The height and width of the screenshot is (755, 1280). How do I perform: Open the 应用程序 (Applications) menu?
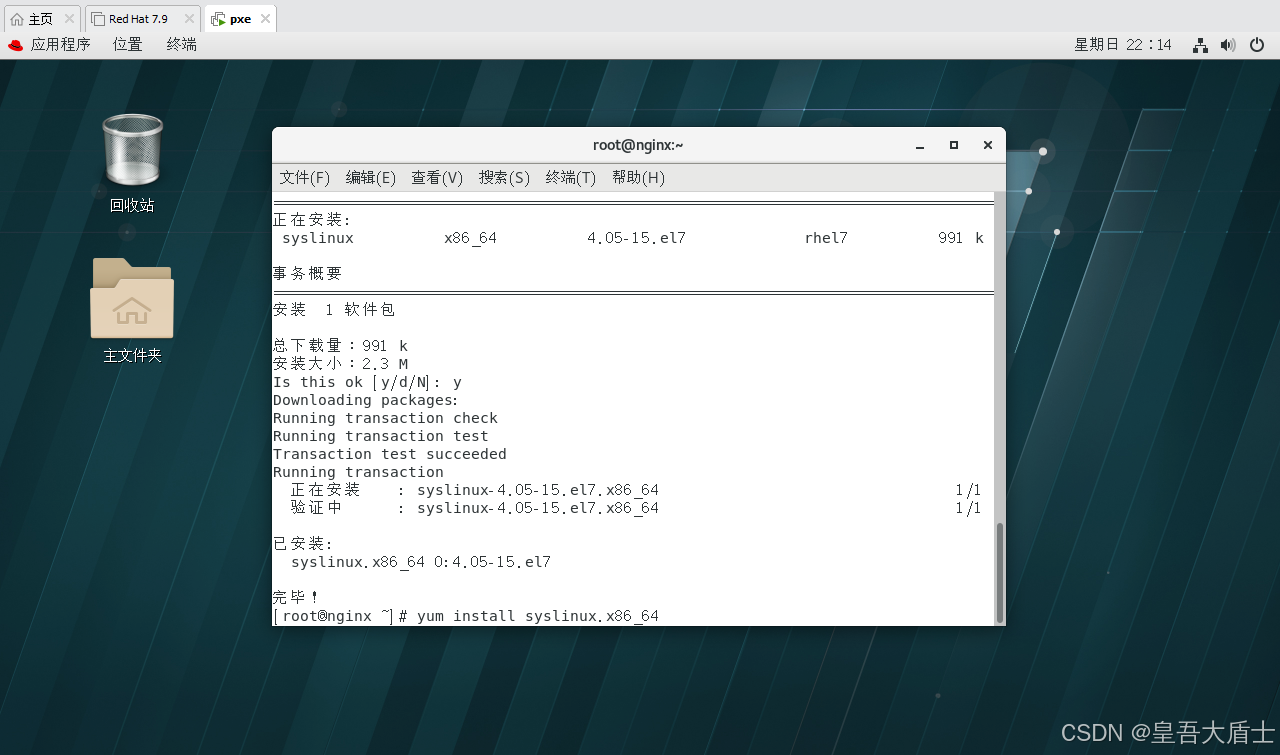click(60, 45)
